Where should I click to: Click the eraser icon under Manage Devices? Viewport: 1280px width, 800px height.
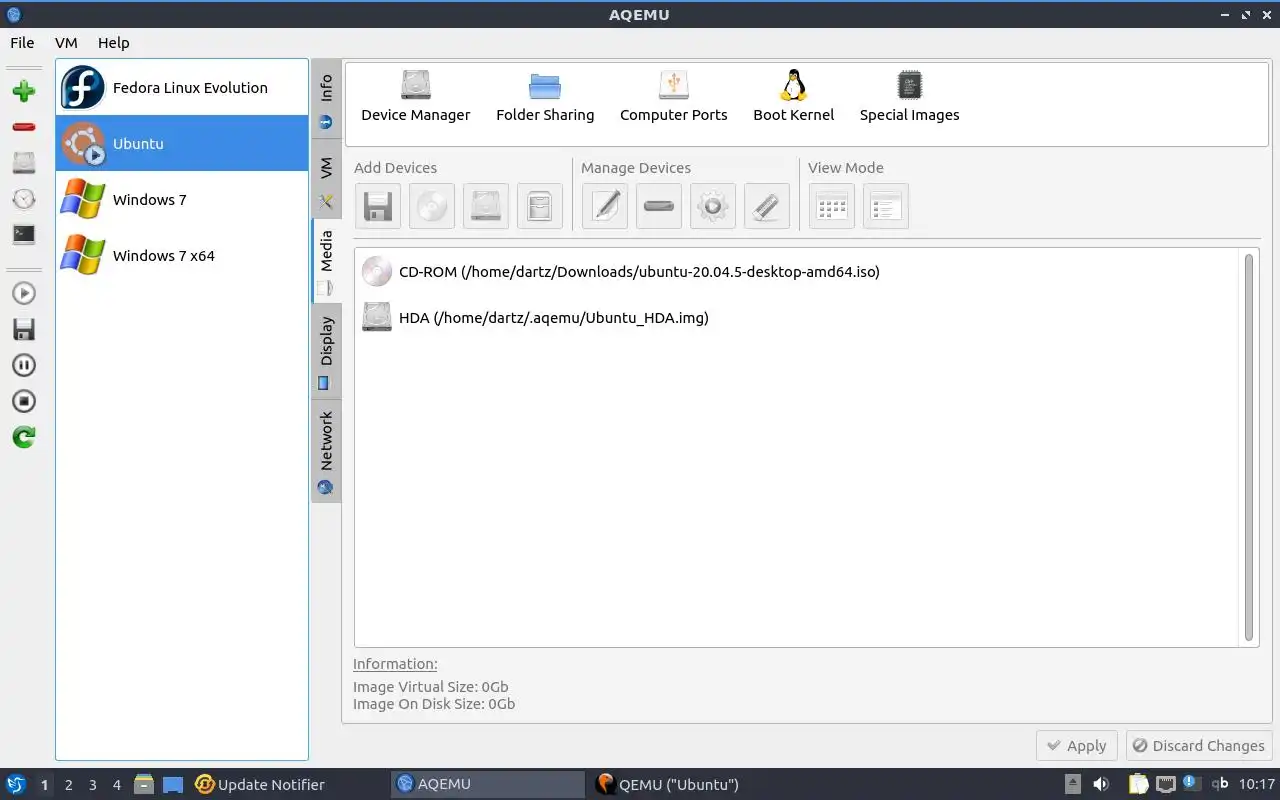[767, 206]
